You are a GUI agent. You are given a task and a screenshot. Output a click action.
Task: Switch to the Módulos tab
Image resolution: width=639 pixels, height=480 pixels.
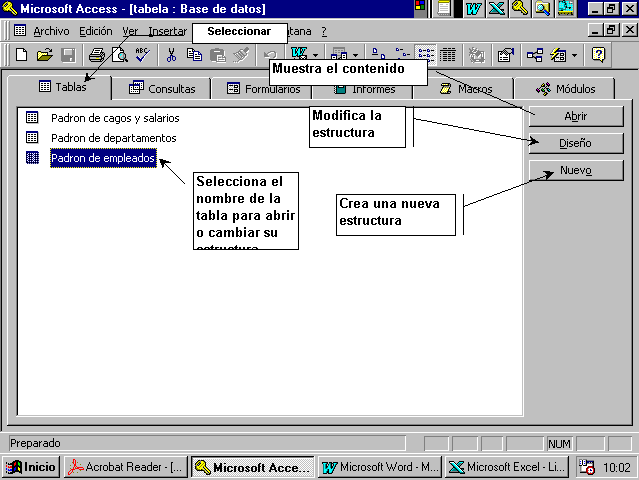coord(565,88)
